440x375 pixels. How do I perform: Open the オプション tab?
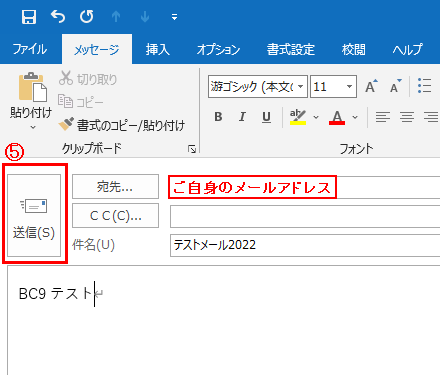pos(219,49)
